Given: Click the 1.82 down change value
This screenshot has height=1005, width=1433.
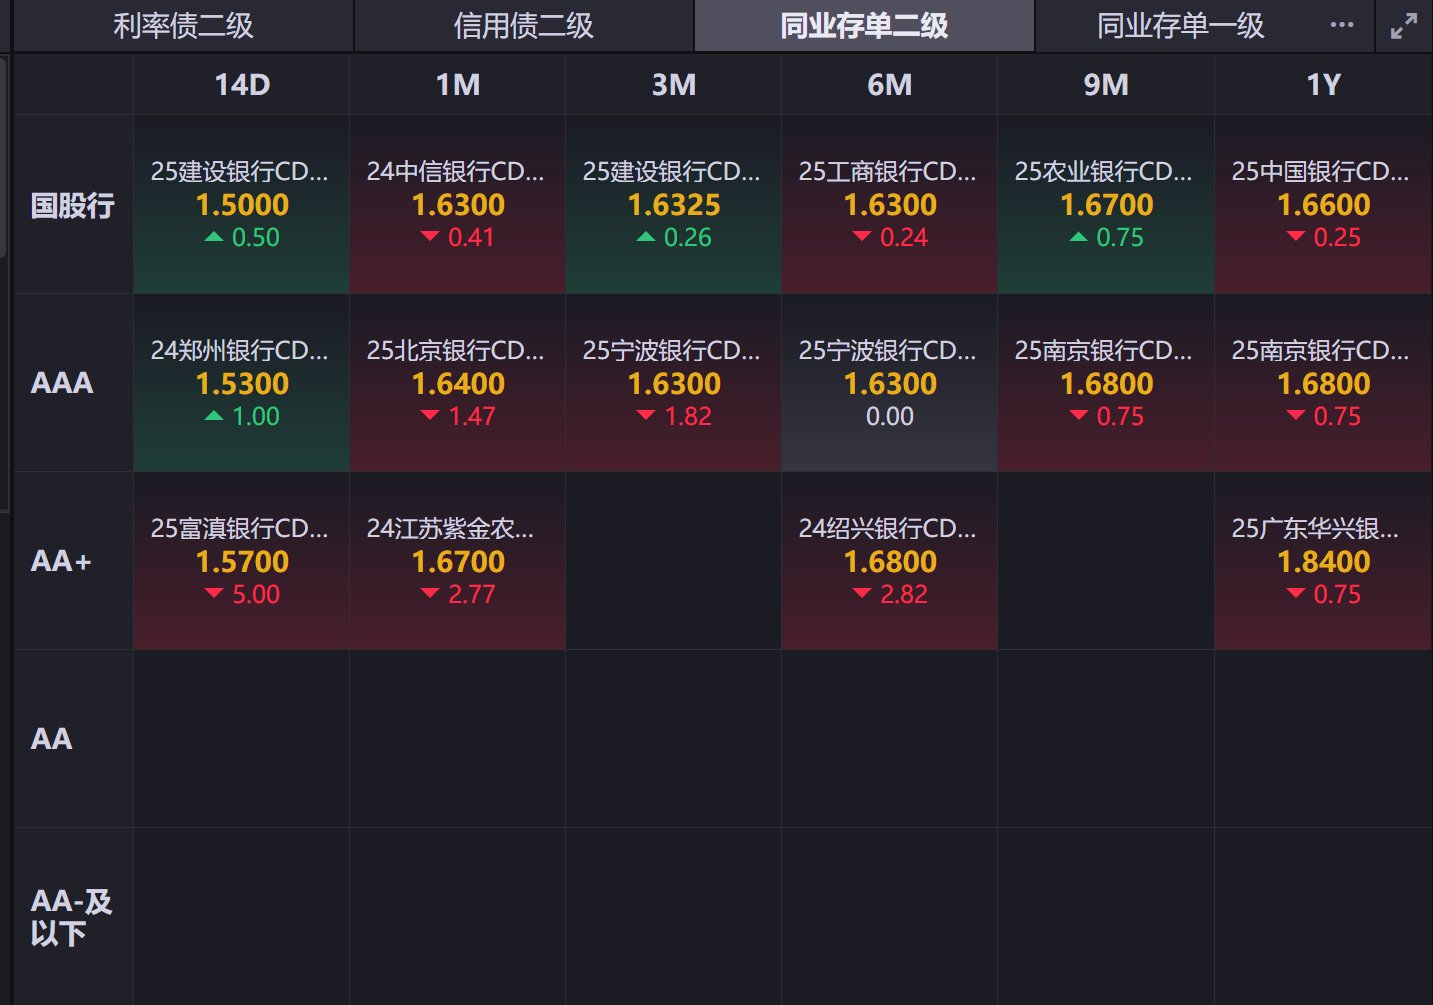Looking at the screenshot, I should click(688, 416).
